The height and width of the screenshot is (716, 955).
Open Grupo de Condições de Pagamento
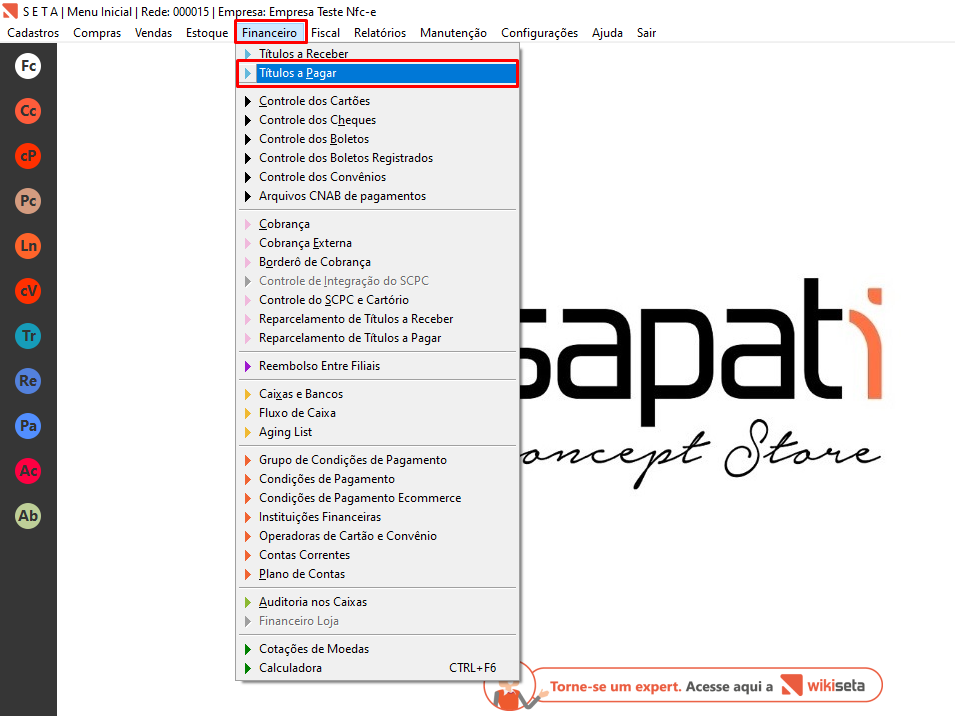[378, 460]
